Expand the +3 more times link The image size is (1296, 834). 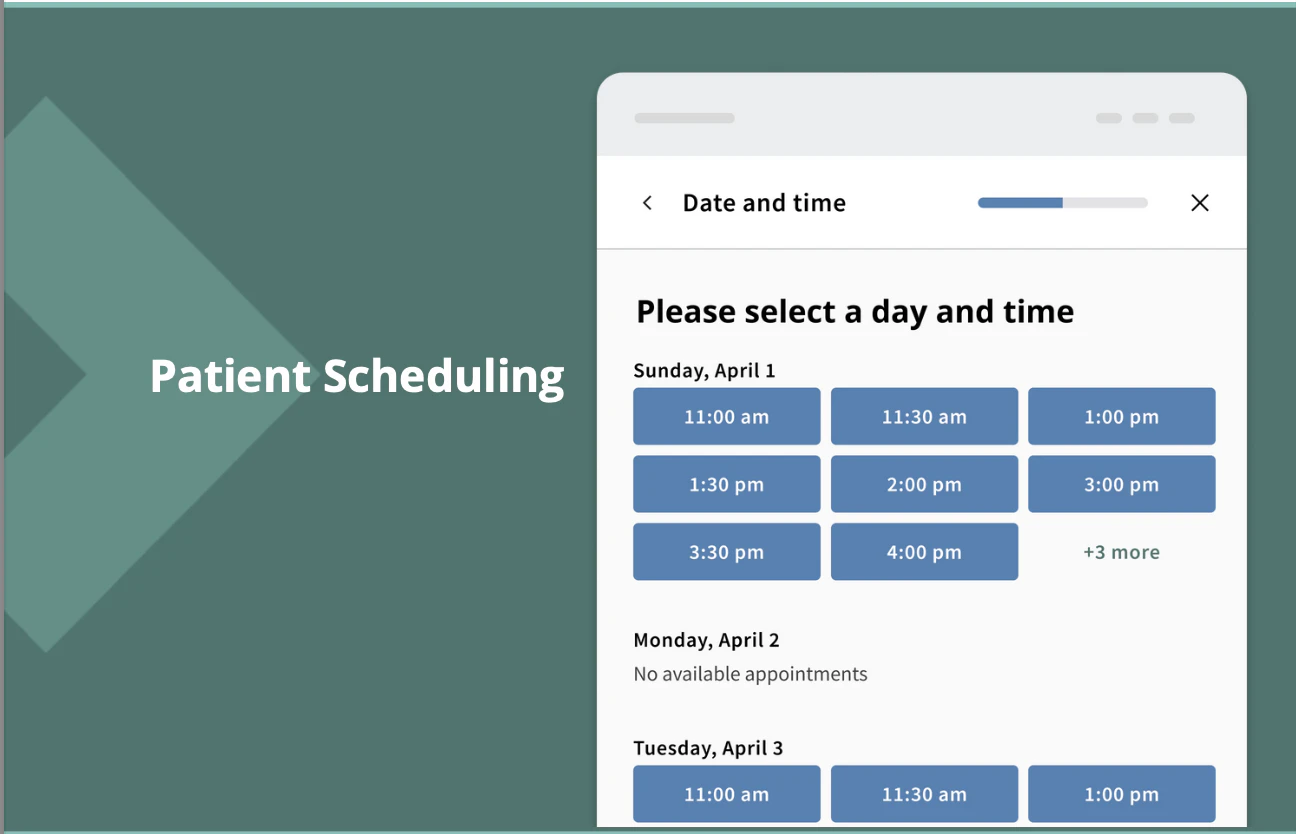coord(1121,552)
